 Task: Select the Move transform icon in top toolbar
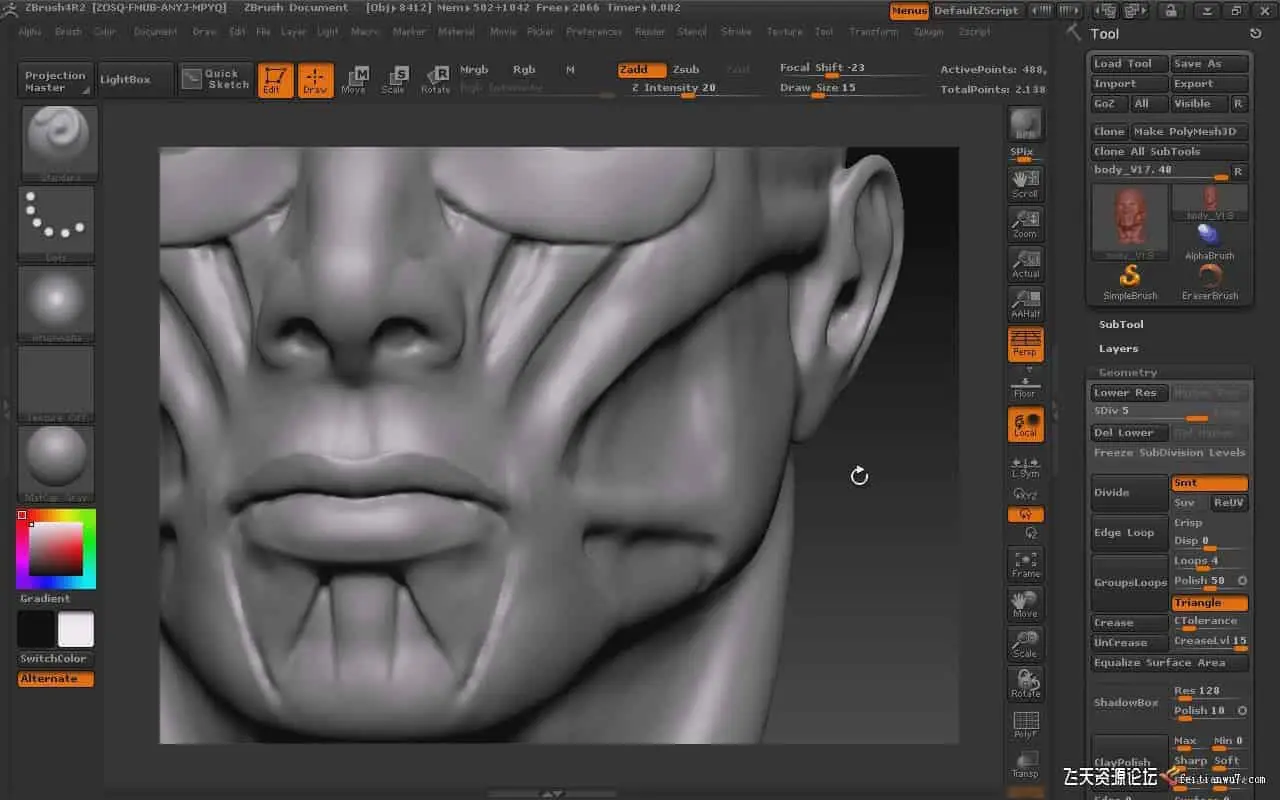(354, 79)
